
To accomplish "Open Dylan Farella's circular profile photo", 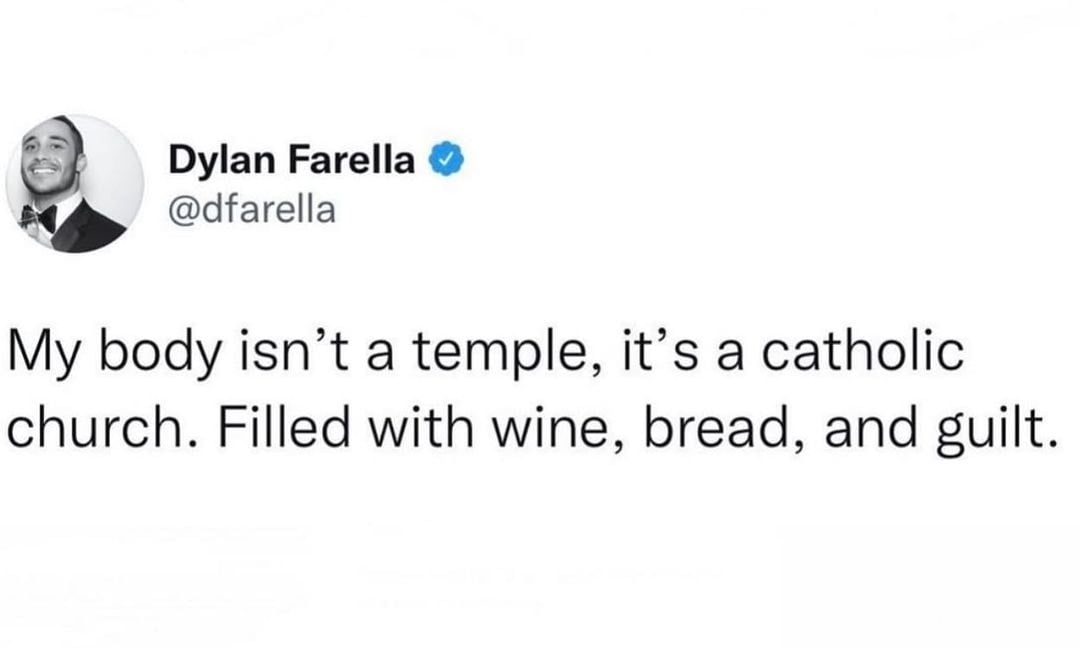I will pos(74,183).
